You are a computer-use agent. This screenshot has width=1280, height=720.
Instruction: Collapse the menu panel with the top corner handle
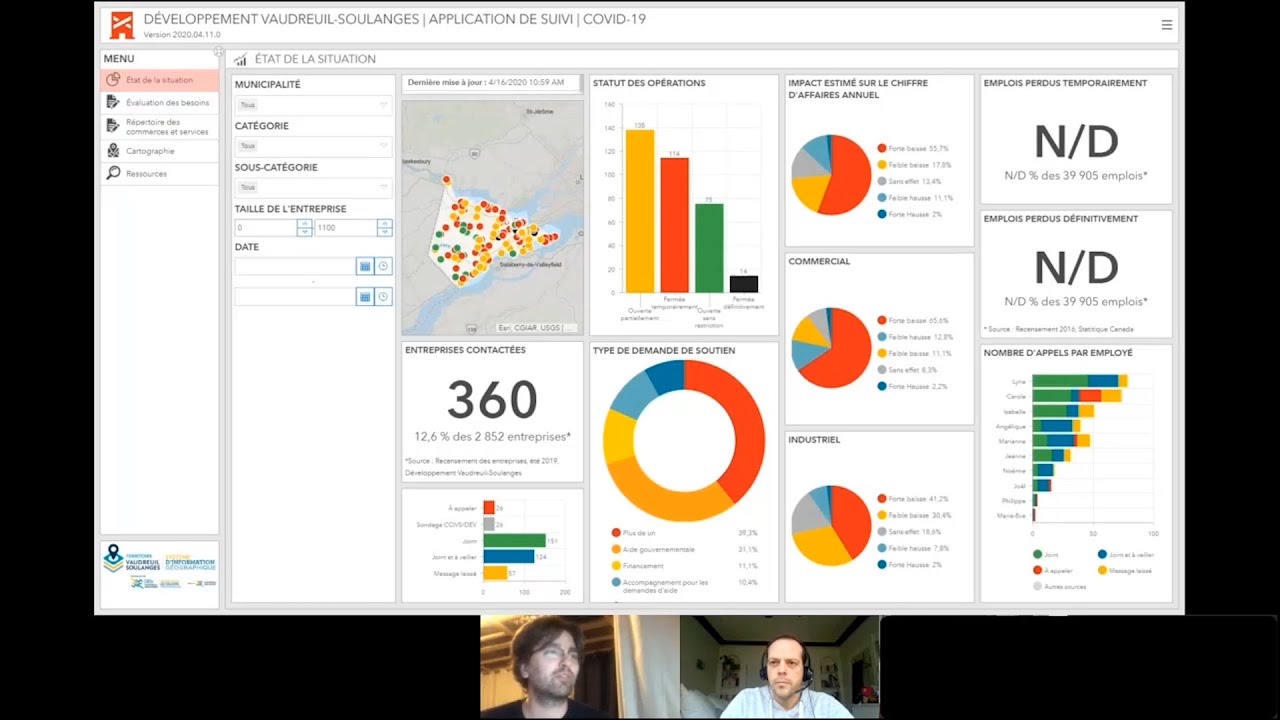click(x=218, y=52)
